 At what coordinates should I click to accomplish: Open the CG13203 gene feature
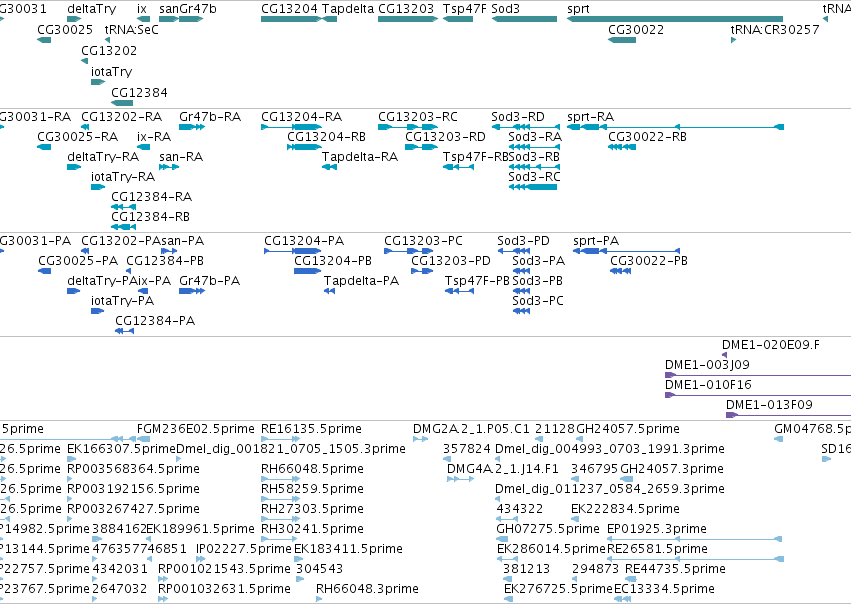coord(408,19)
